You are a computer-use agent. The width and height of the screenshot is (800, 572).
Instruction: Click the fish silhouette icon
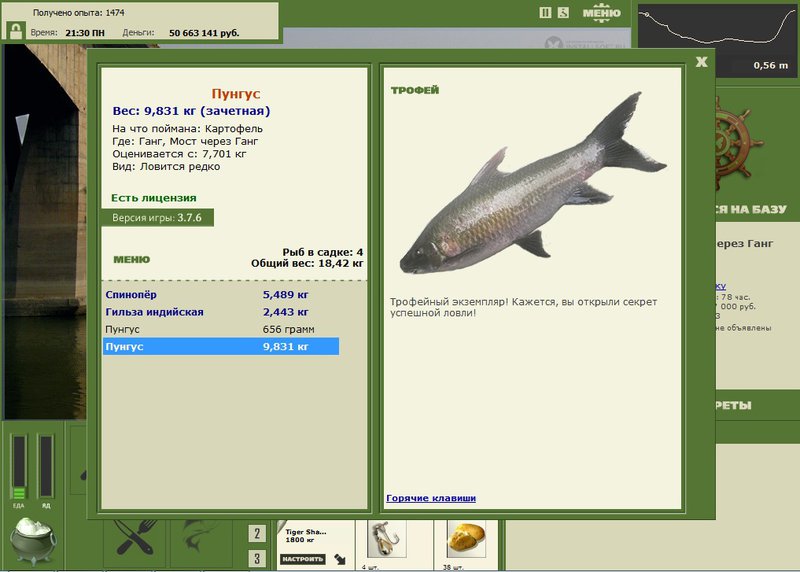200,536
